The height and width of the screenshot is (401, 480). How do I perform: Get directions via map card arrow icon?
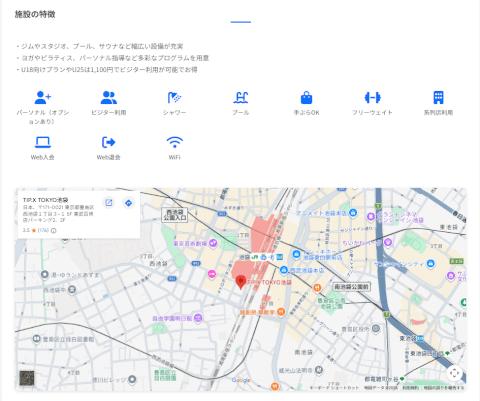click(129, 203)
